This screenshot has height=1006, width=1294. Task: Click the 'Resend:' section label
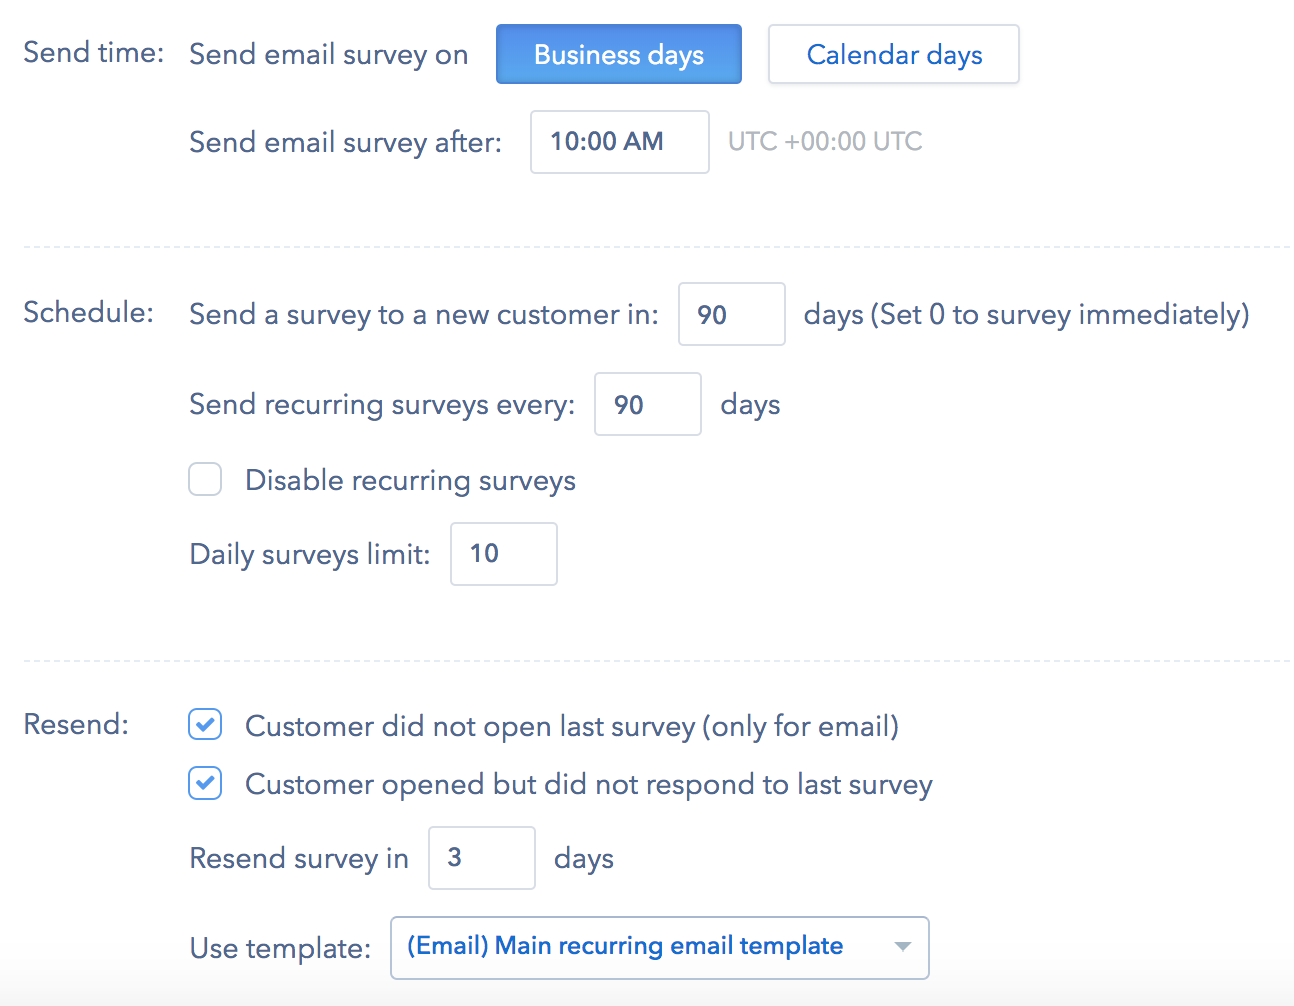coord(77,724)
